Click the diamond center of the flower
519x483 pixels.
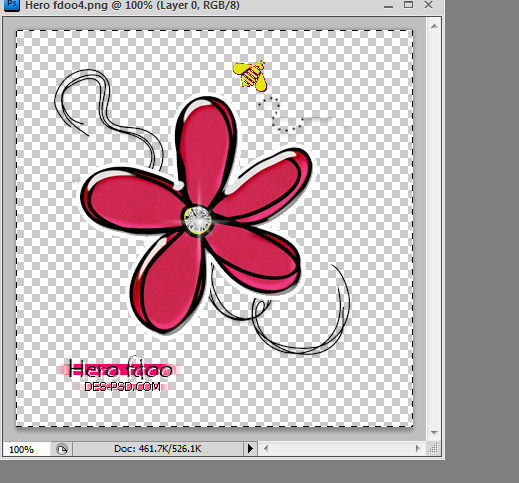(x=198, y=220)
